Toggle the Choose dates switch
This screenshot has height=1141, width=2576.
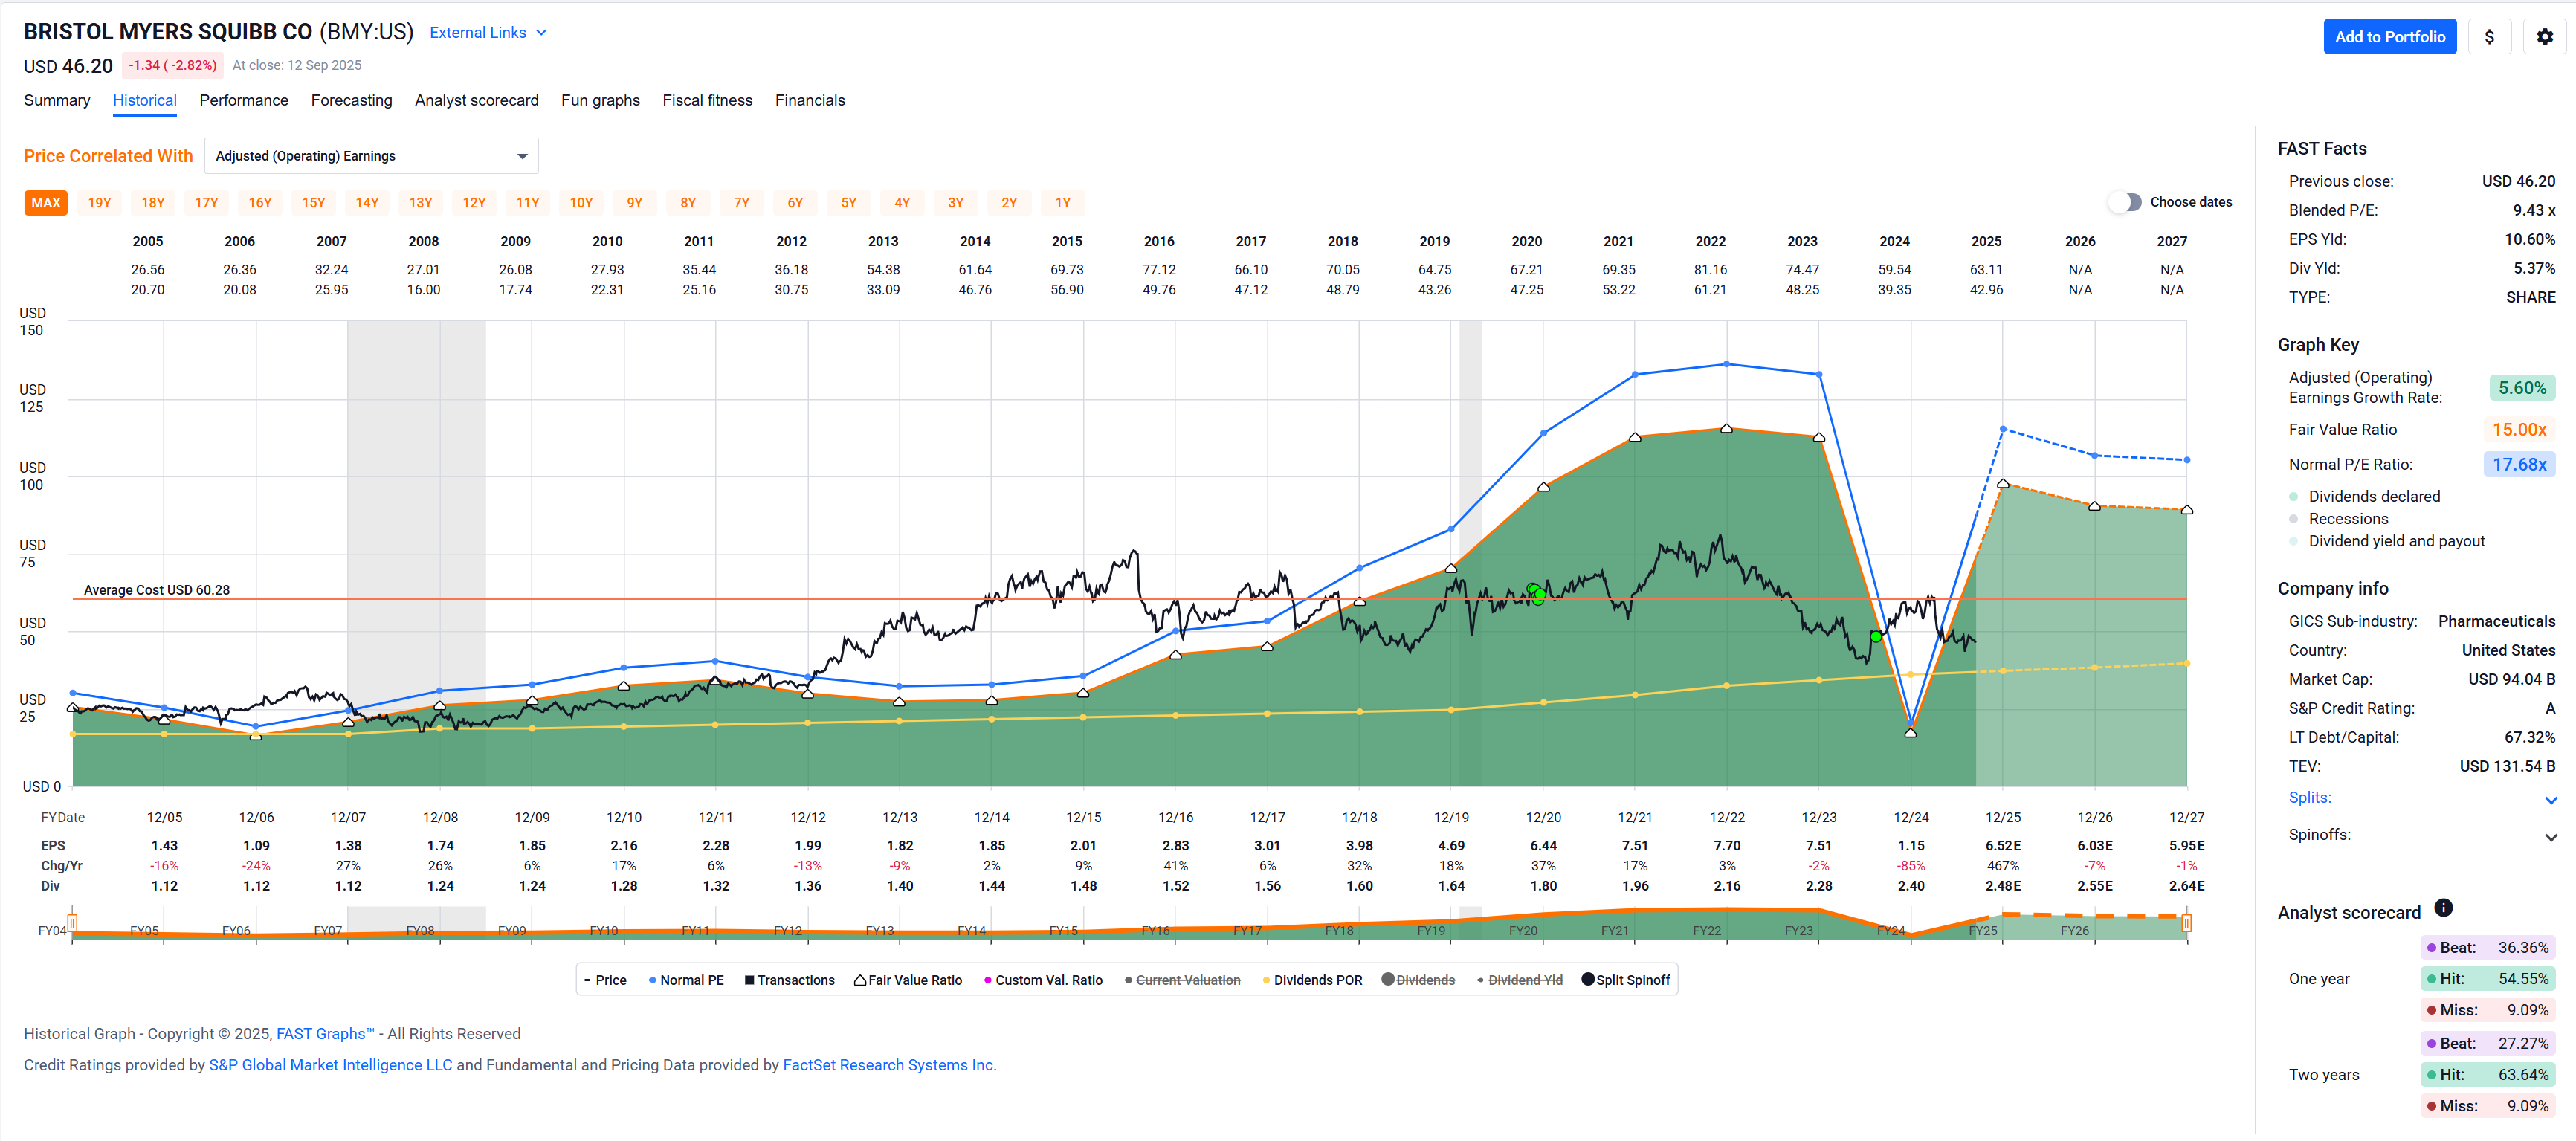2125,202
